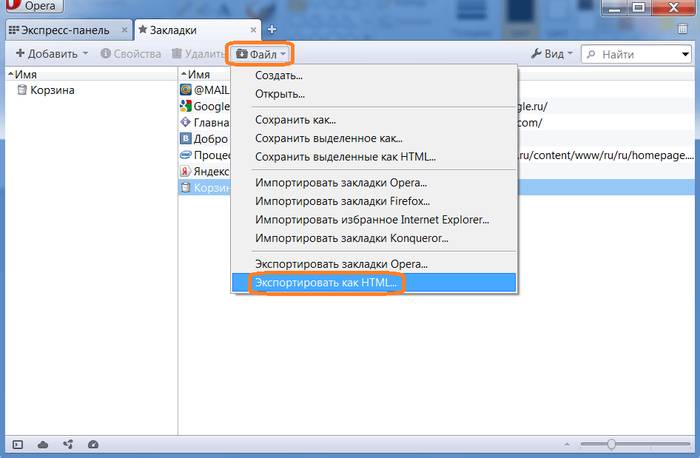Select Корзина folder in left panel
This screenshot has width=700, height=458.
point(51,91)
